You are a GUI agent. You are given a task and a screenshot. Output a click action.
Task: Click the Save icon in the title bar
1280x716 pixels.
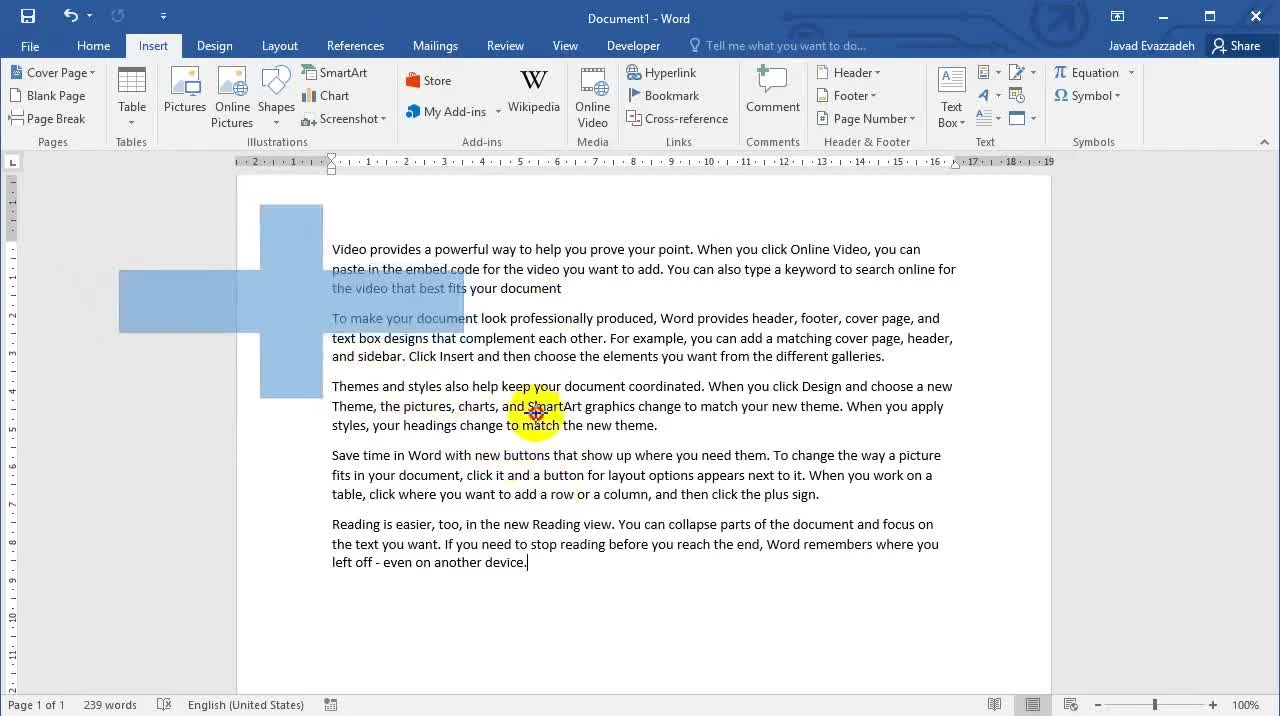pyautogui.click(x=27, y=16)
